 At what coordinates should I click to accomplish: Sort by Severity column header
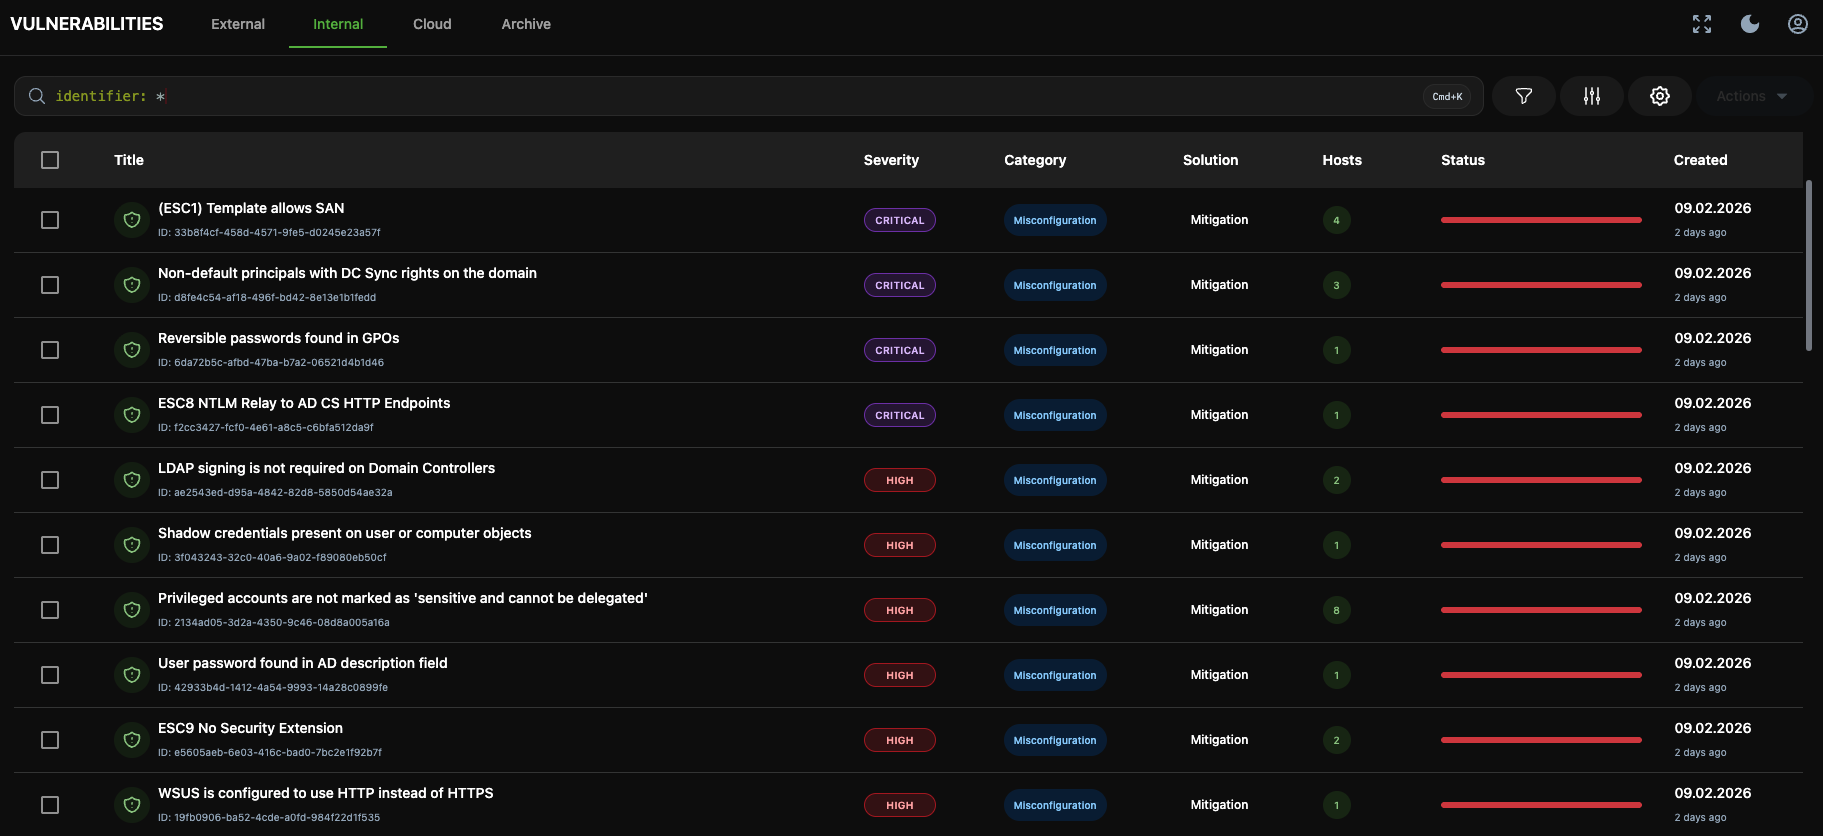click(891, 160)
